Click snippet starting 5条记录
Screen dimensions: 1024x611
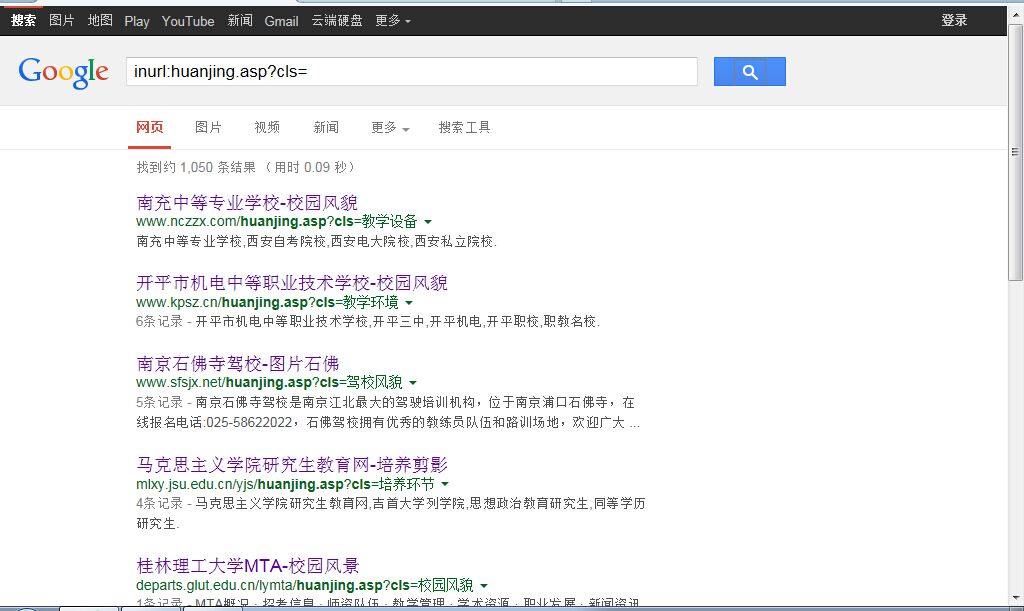pyautogui.click(x=388, y=412)
